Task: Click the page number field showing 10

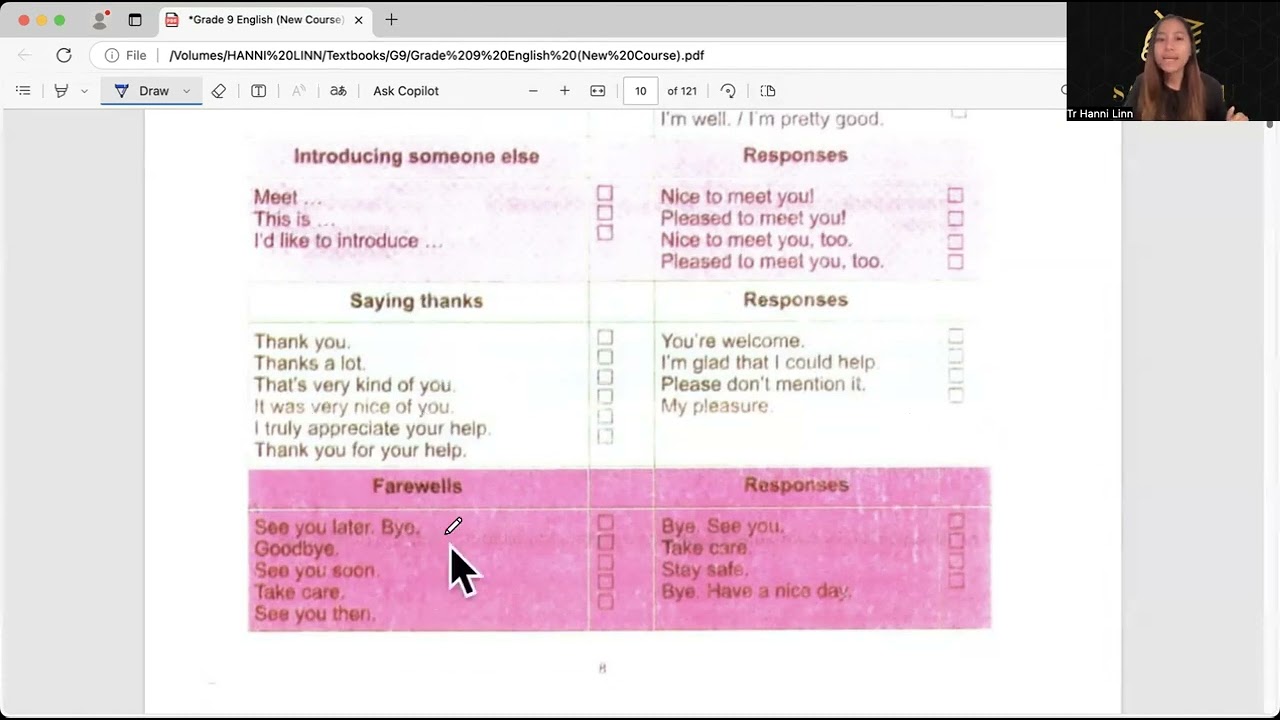Action: [x=641, y=91]
